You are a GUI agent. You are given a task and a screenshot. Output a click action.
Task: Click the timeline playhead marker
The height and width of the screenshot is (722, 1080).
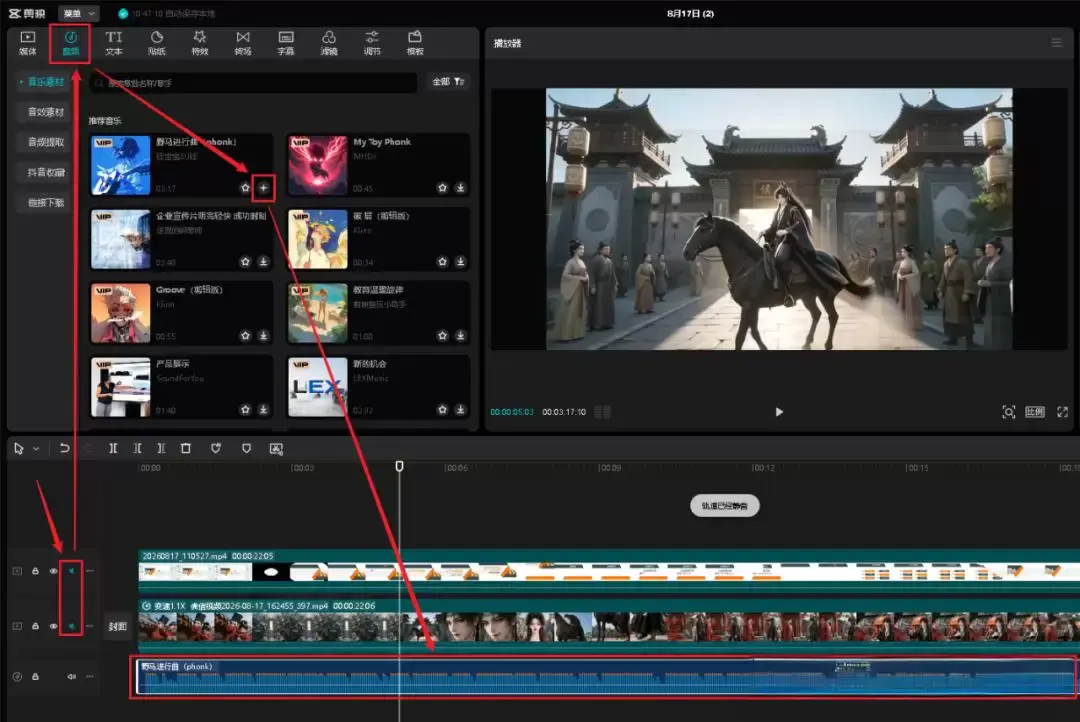[x=399, y=466]
